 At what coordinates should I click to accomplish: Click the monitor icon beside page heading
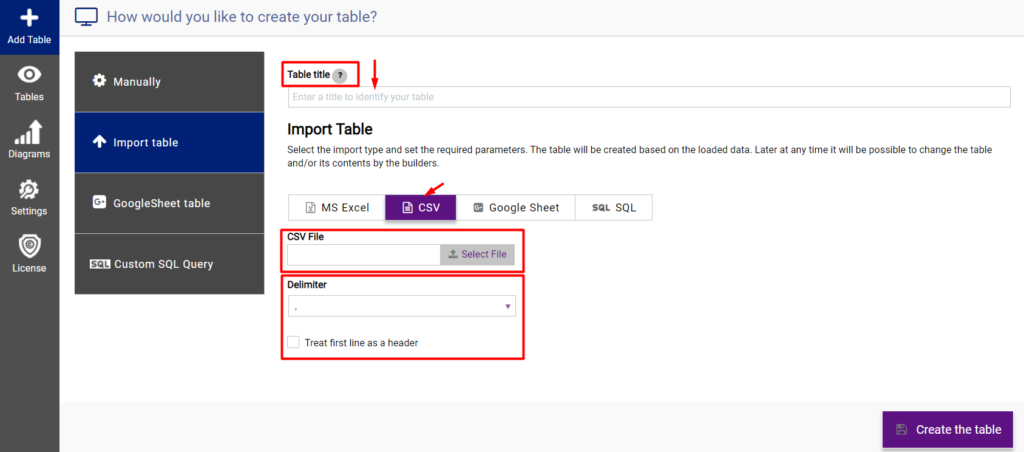[x=86, y=16]
